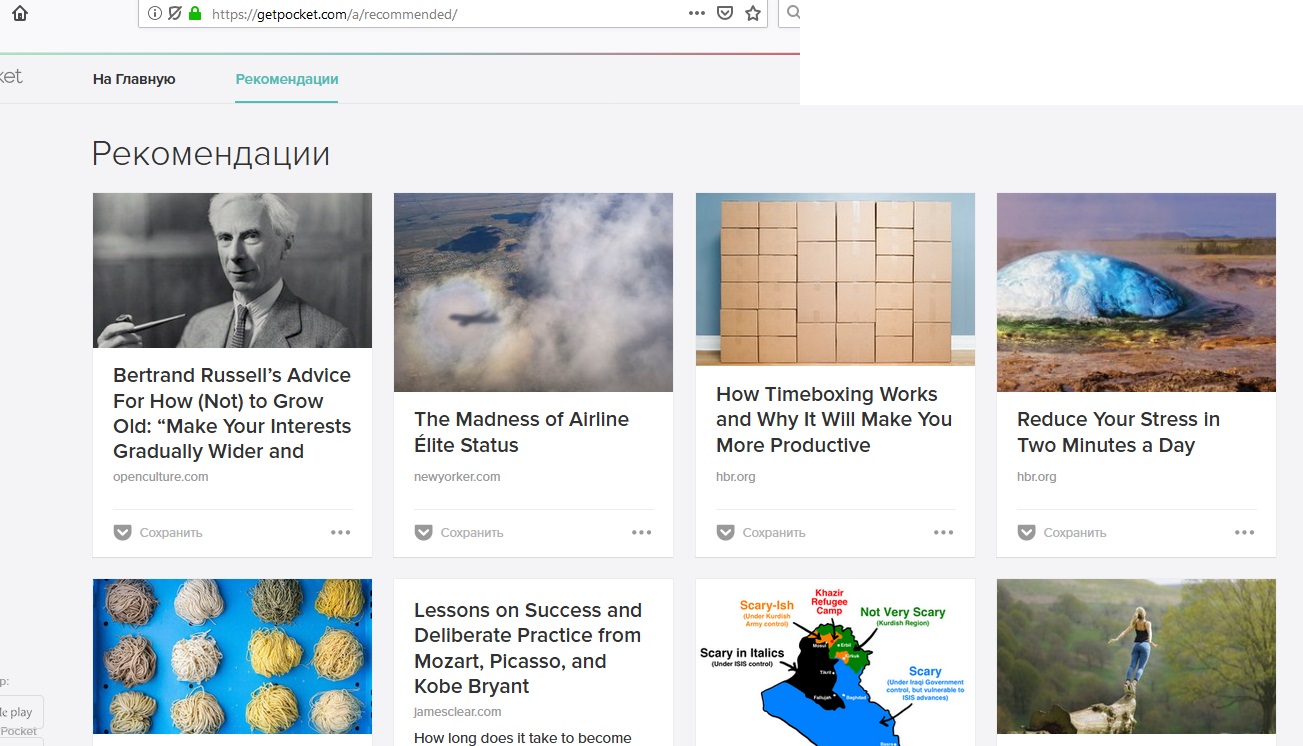1303x746 pixels.
Task: Click the 'How long does it take to become' excerpt
Action: pos(523,738)
